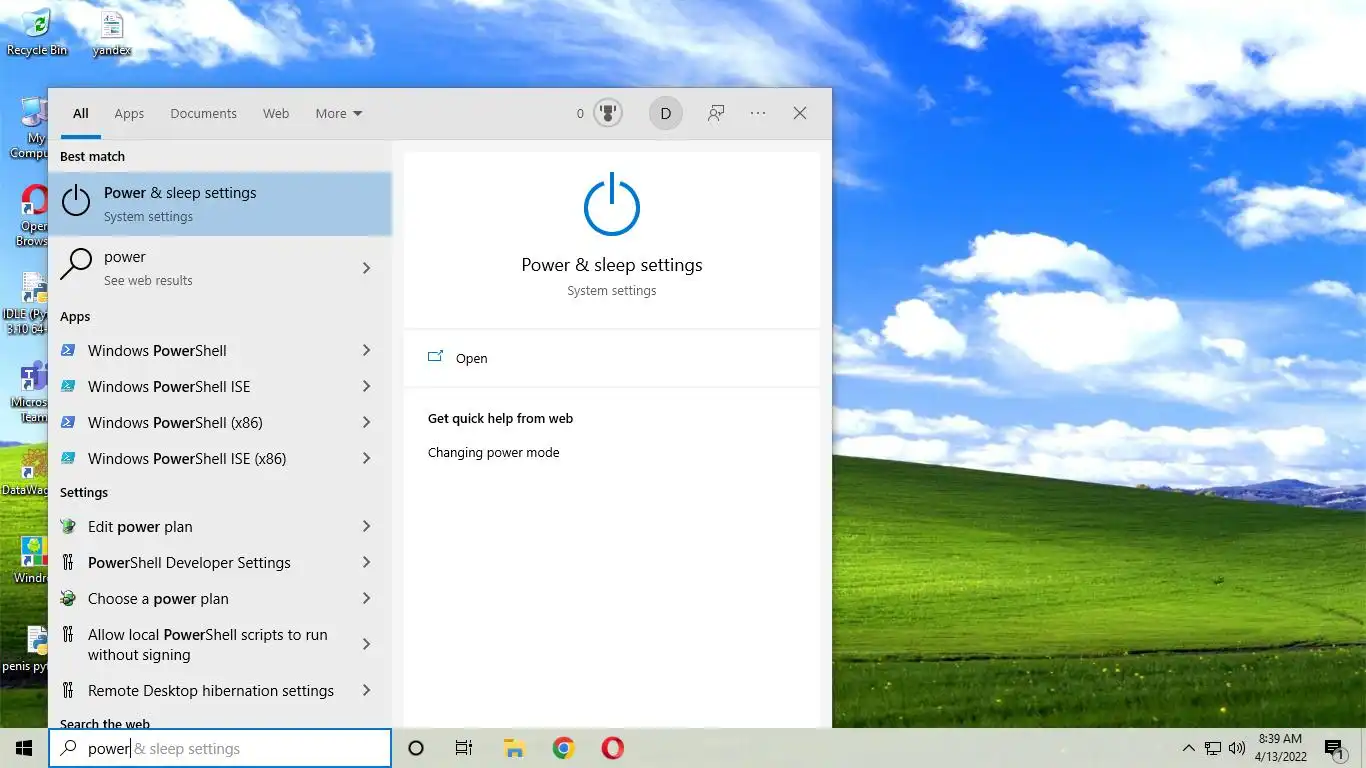This screenshot has width=1366, height=768.
Task: Expand Windows PowerShell ISE options arrow
Action: [366, 386]
